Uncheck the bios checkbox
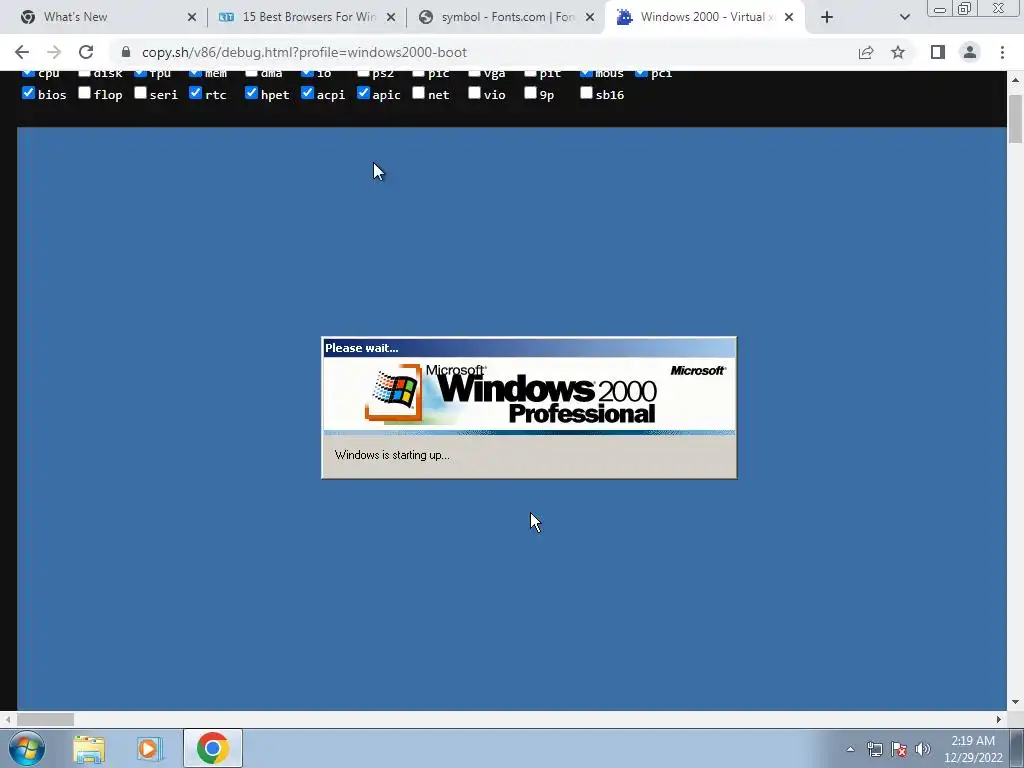Screen dimensions: 1024x768 (x=28, y=93)
